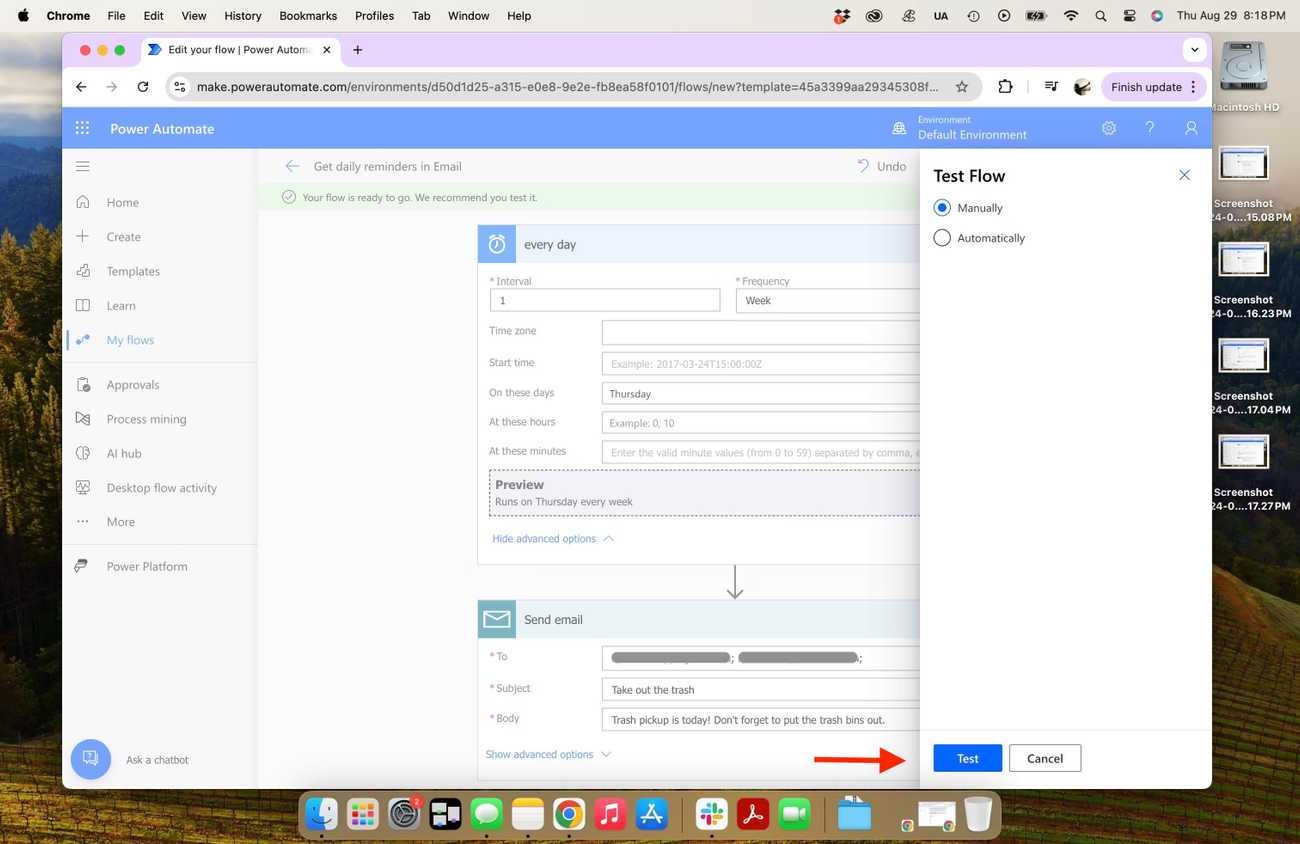The height and width of the screenshot is (844, 1300).
Task: Open Chrome extensions puzzle icon
Action: tap(1005, 87)
